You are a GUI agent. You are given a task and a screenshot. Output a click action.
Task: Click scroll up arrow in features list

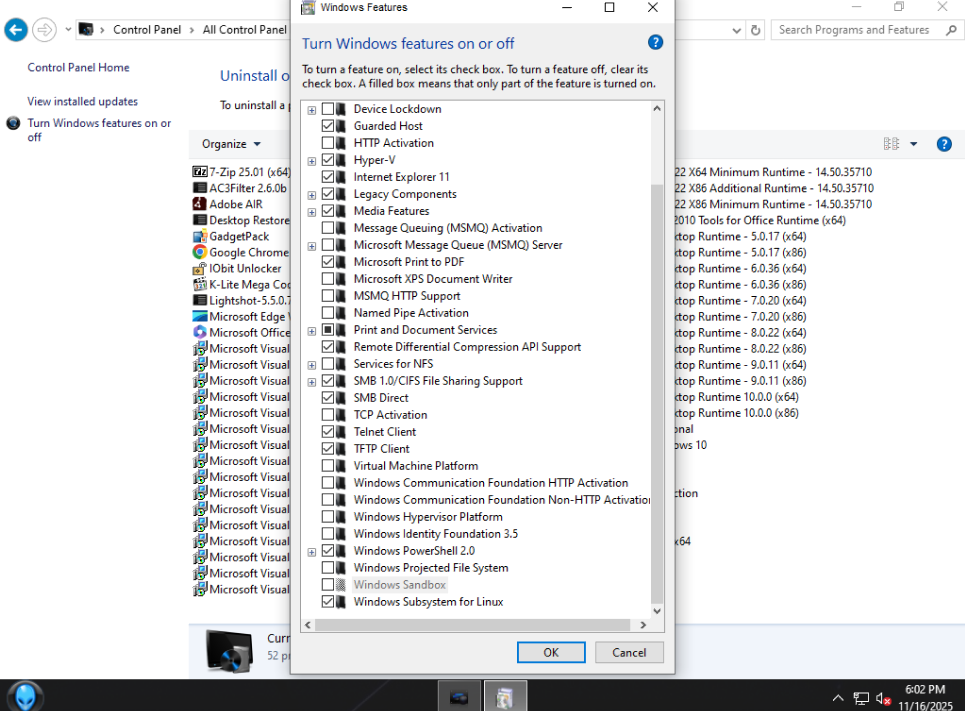click(657, 108)
